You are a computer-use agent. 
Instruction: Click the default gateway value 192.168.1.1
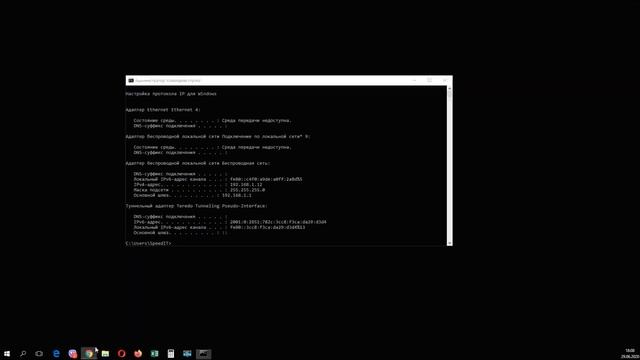coord(237,195)
